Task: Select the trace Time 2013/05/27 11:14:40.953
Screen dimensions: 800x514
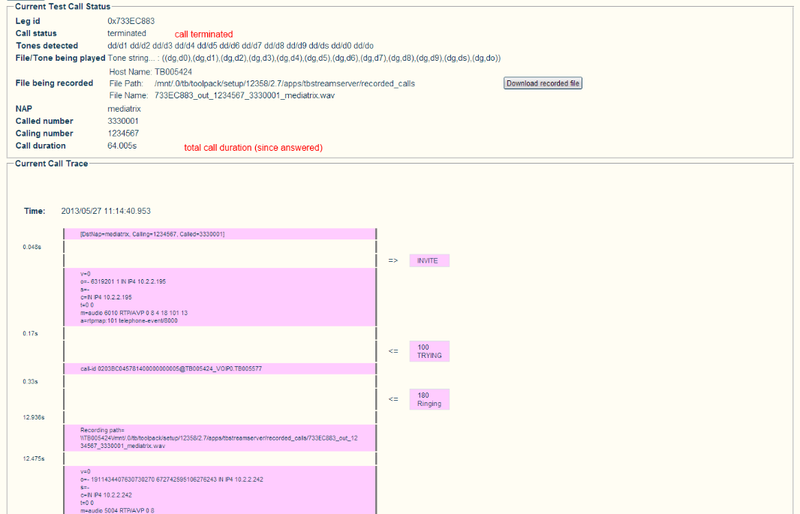Action: point(106,211)
